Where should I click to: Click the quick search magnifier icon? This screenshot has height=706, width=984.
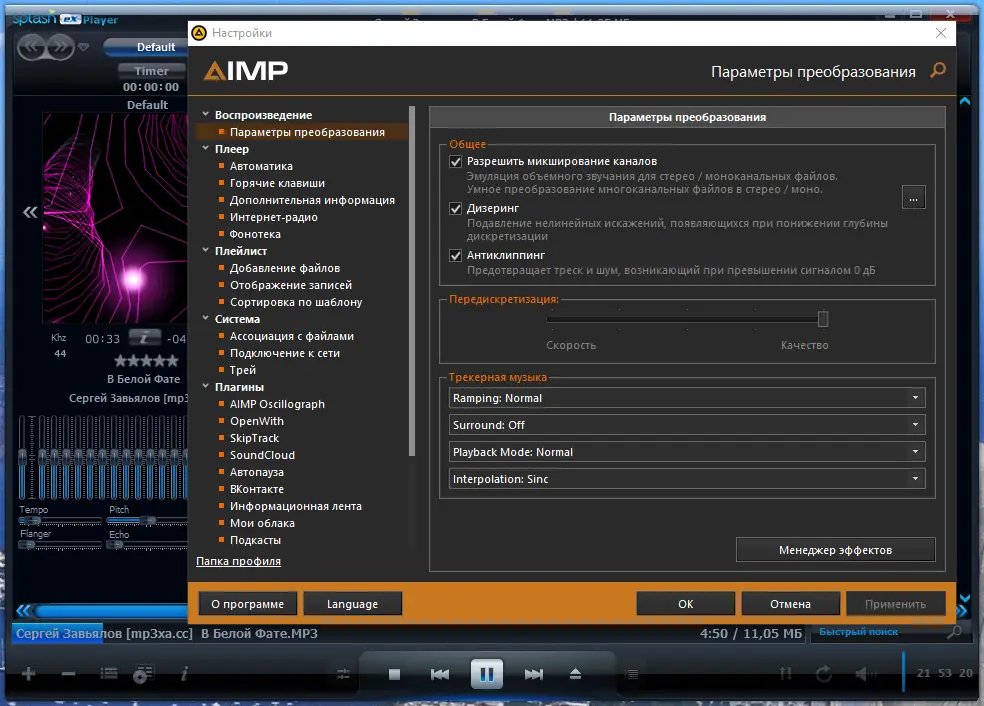click(x=954, y=632)
